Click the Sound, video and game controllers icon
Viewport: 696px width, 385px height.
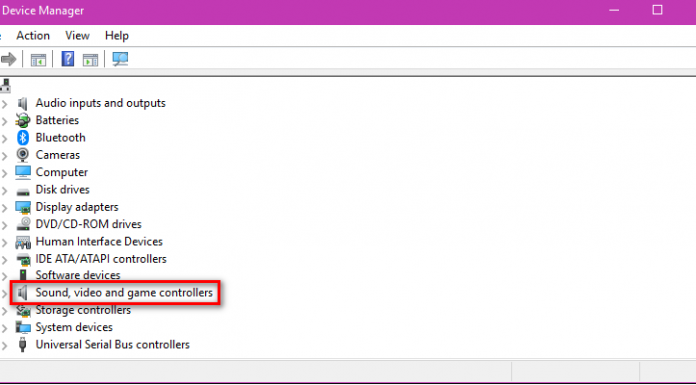pyautogui.click(x=23, y=293)
